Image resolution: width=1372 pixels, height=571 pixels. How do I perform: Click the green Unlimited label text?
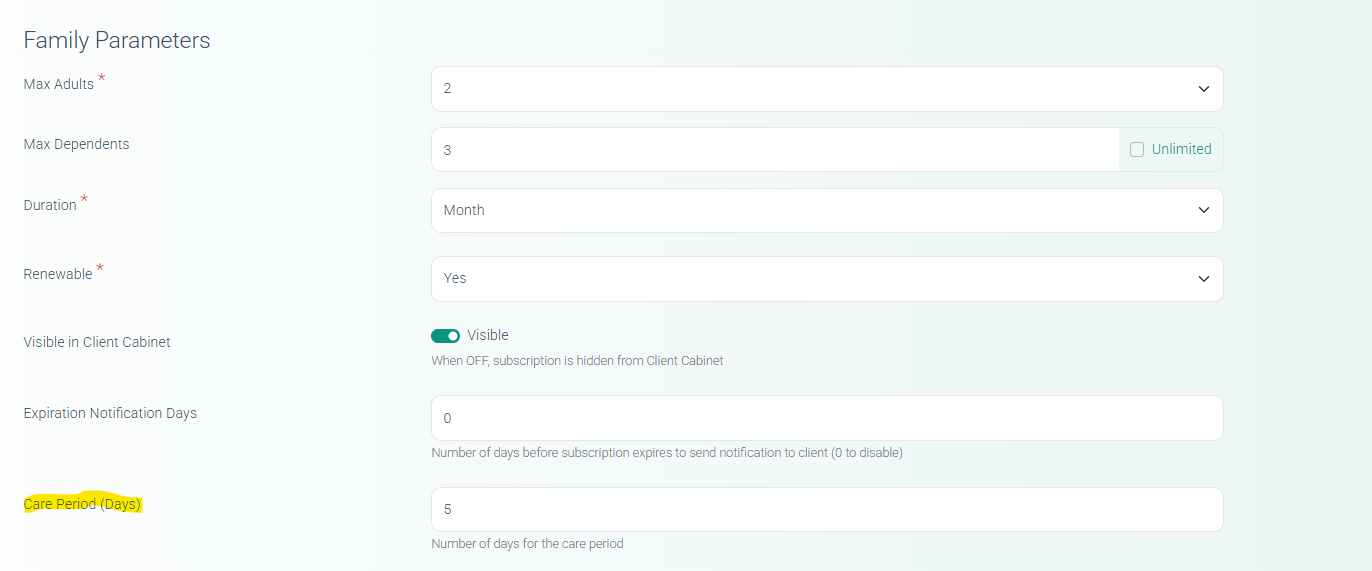1181,149
